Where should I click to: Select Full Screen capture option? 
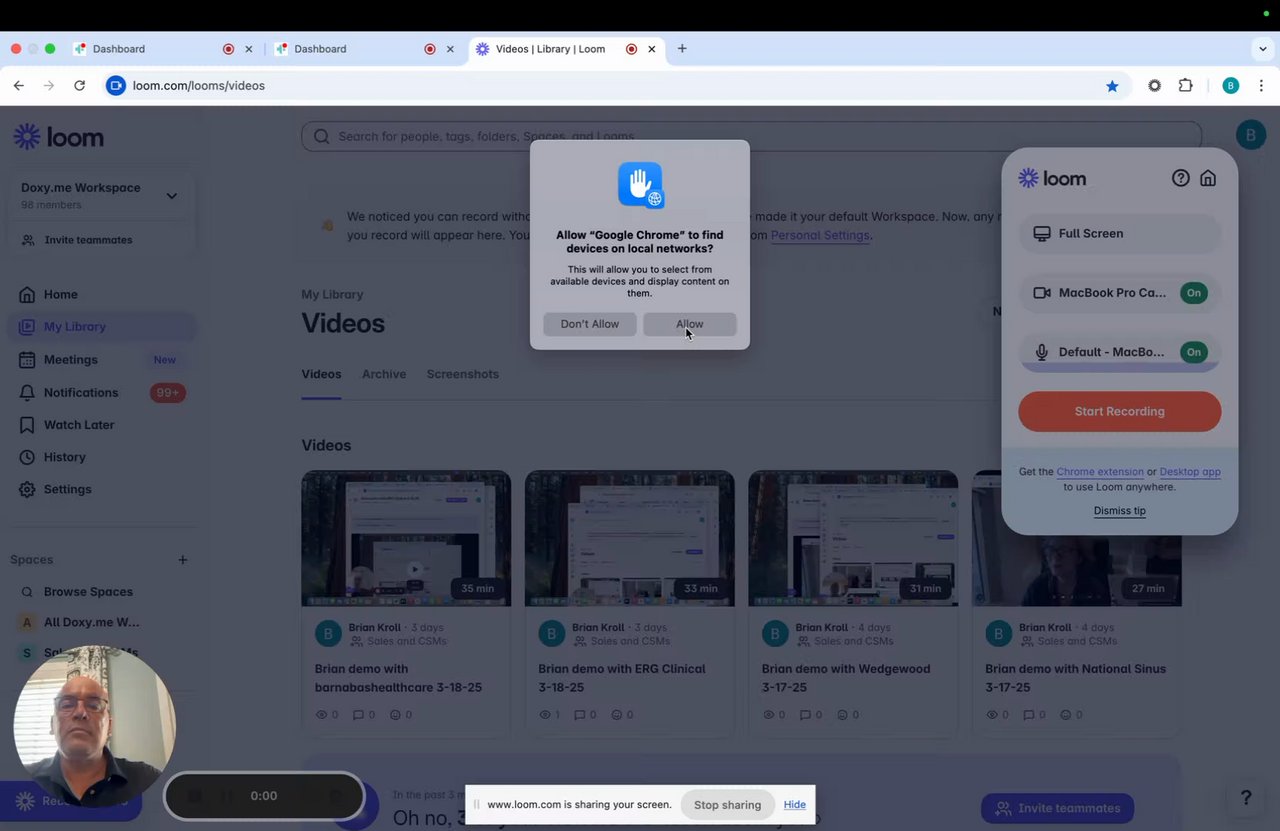pyautogui.click(x=1120, y=233)
